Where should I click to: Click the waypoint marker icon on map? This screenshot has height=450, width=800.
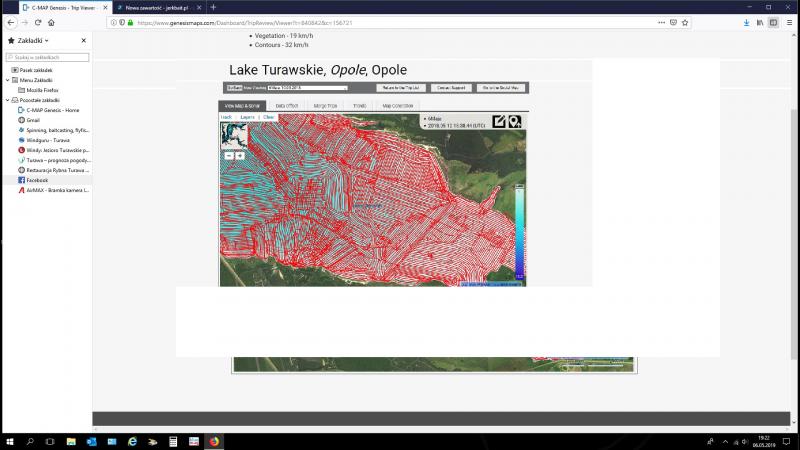click(x=514, y=122)
